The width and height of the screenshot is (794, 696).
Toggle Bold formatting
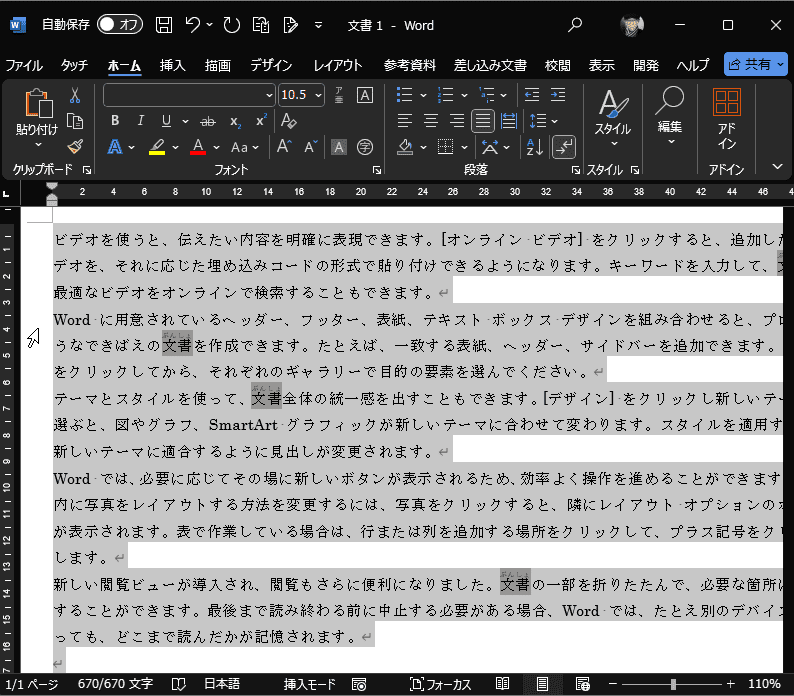pyautogui.click(x=115, y=121)
